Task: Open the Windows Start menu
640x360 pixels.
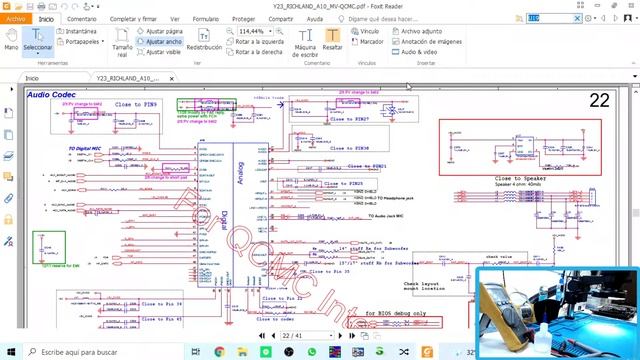Action: [x=11, y=352]
